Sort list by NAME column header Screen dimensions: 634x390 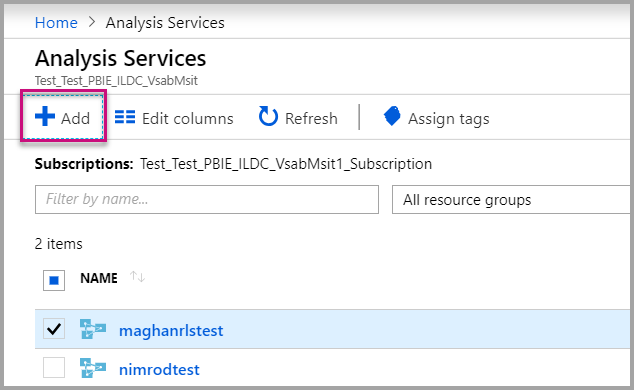[x=99, y=278]
